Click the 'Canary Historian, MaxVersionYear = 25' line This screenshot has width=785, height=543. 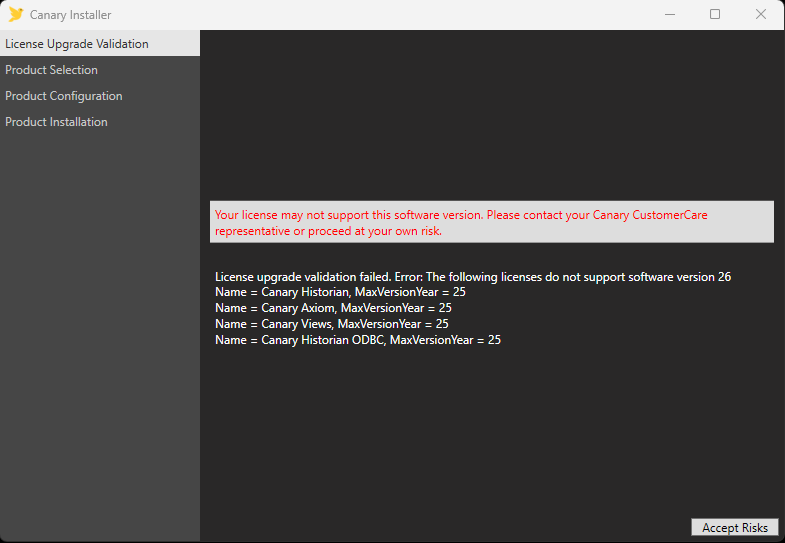pyautogui.click(x=340, y=292)
